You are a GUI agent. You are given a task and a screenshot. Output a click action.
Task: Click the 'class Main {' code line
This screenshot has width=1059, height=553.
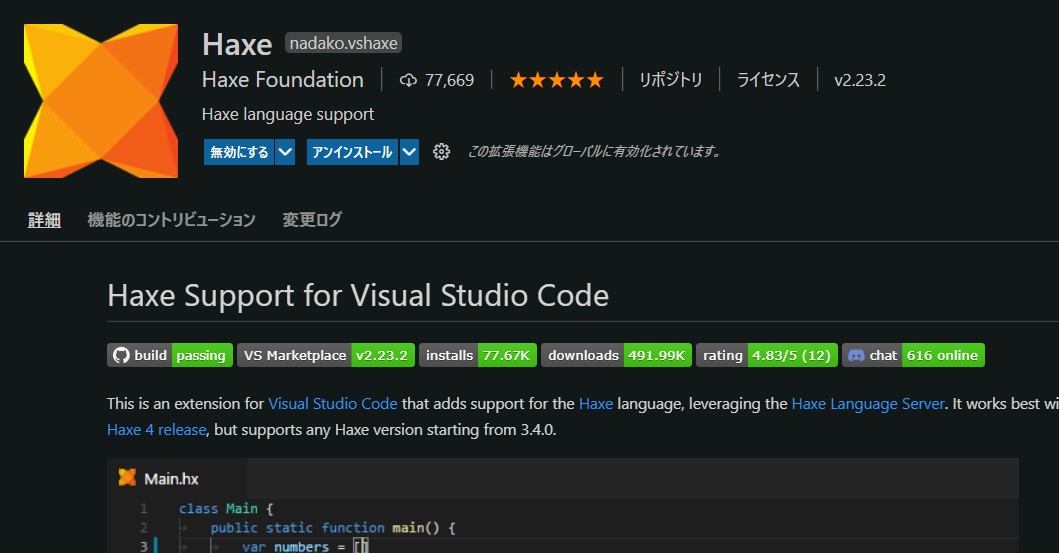click(226, 508)
